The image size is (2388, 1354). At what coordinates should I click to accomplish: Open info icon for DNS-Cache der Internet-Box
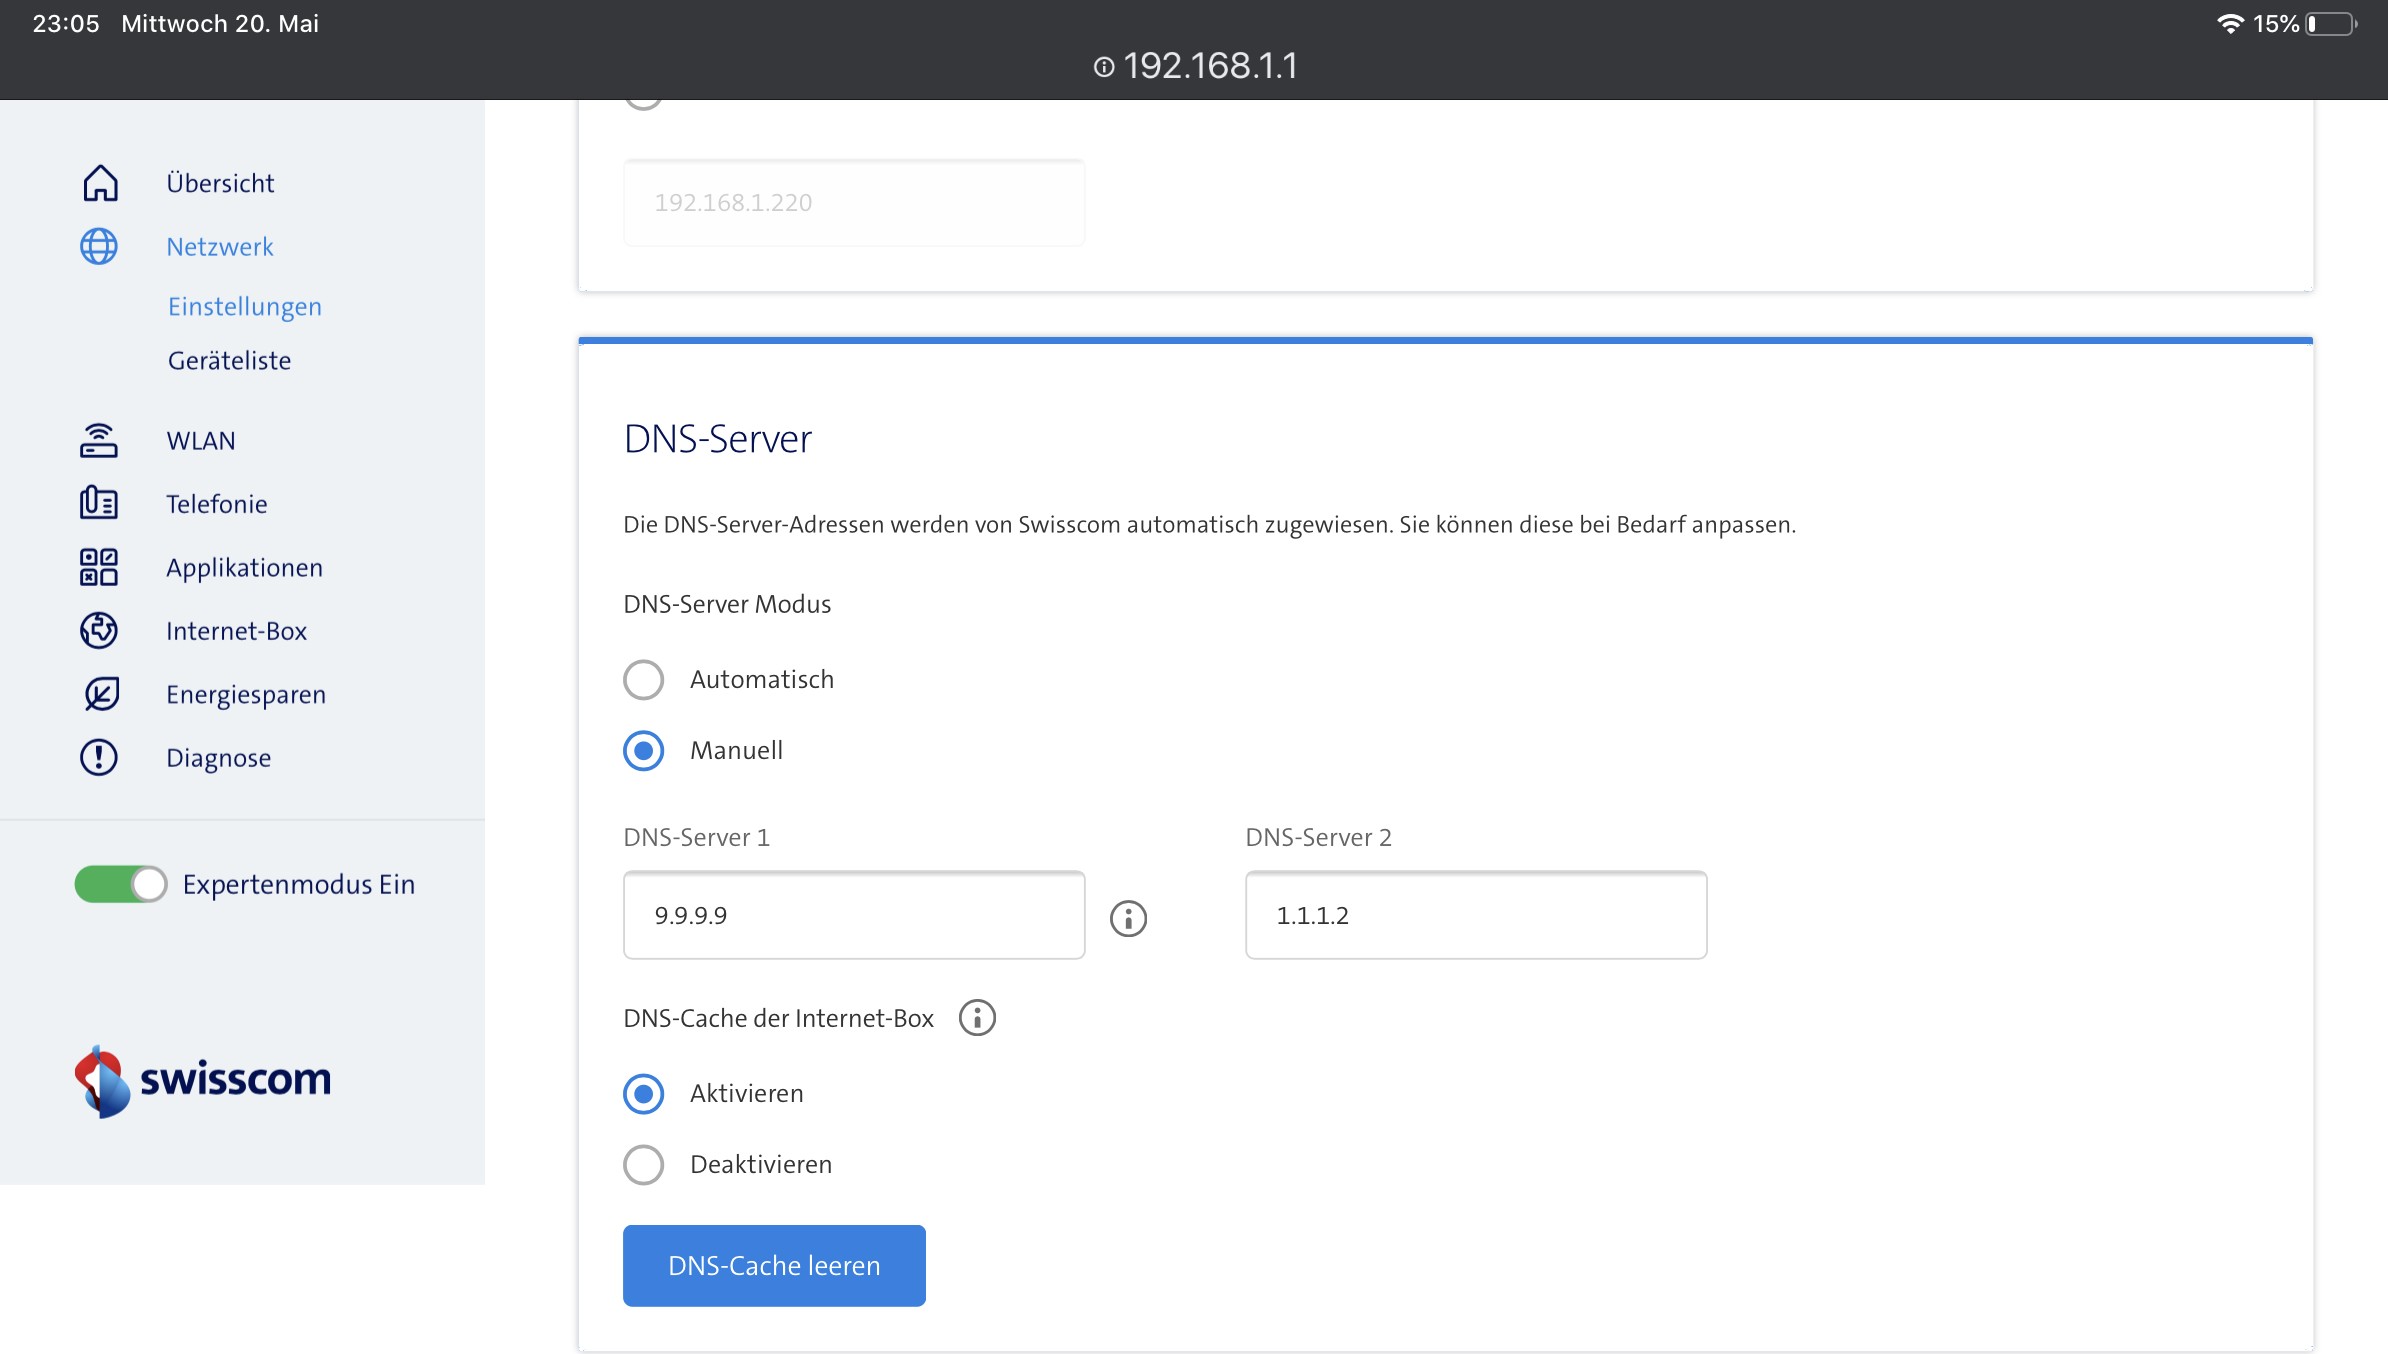click(977, 1018)
